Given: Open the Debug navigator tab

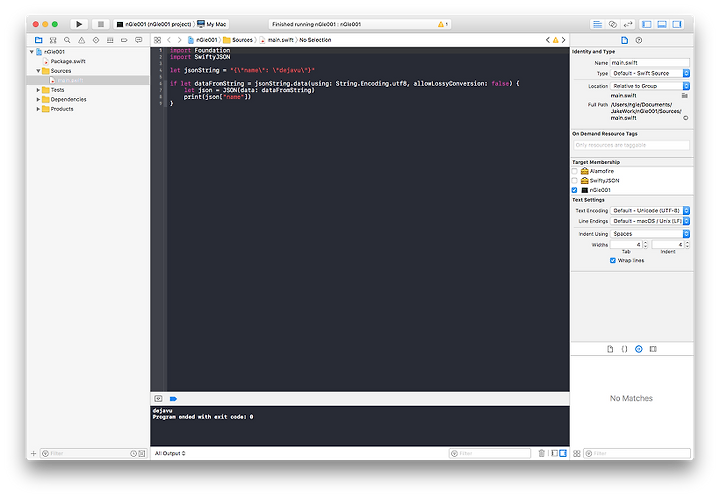Looking at the screenshot, I should 110,40.
